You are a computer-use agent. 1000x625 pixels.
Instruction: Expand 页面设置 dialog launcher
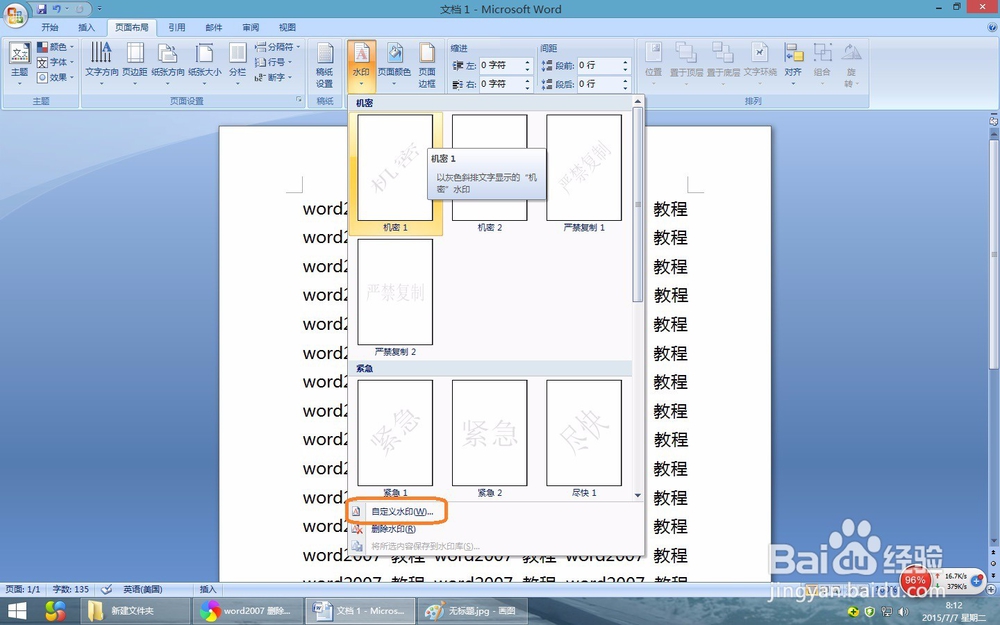point(298,100)
